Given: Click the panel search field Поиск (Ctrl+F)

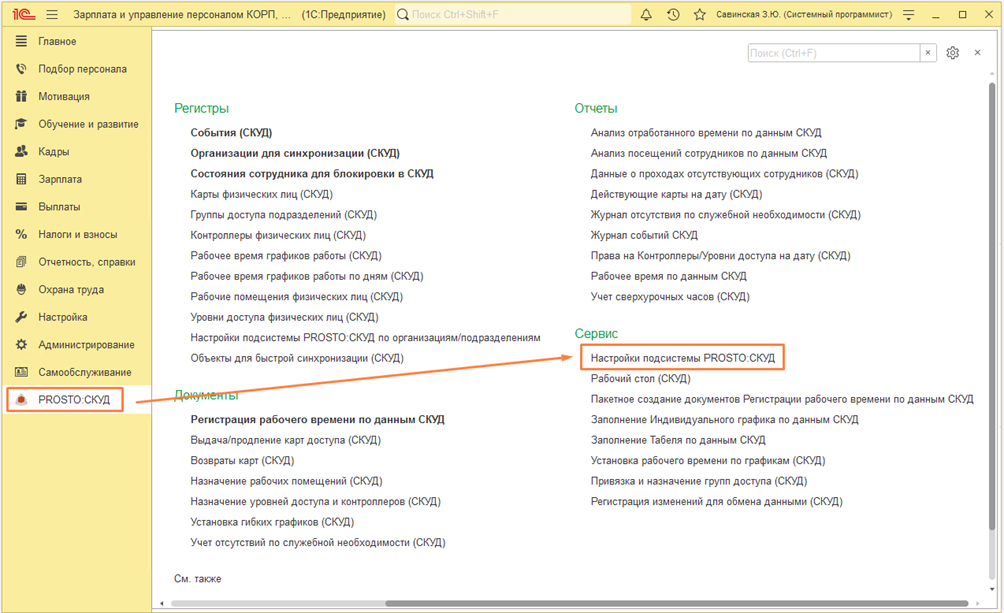Looking at the screenshot, I should click(833, 53).
